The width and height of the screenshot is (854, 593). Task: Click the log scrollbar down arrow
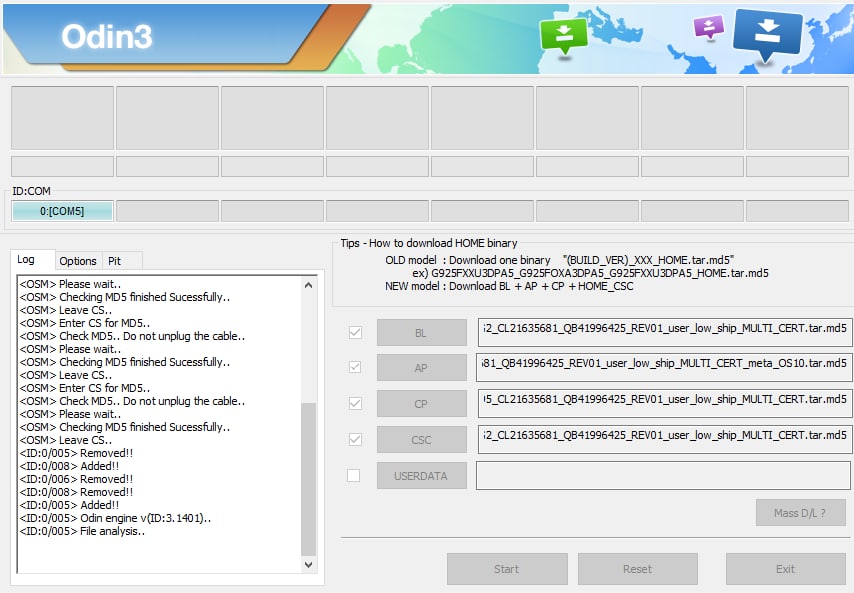tap(309, 565)
